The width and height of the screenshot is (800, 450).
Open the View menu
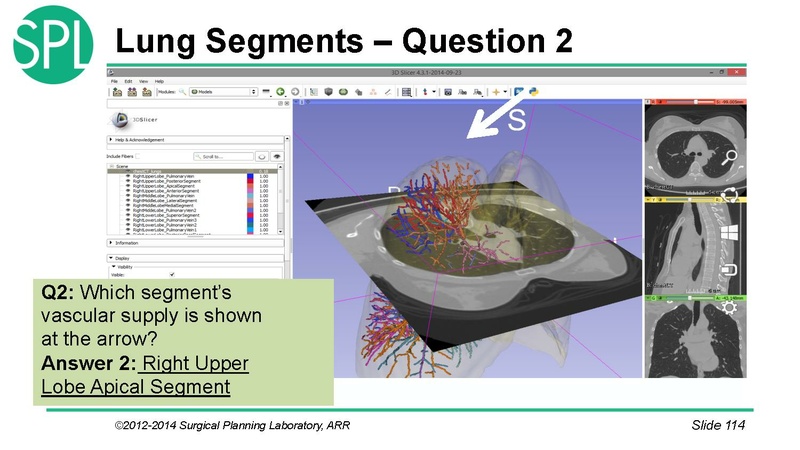click(x=143, y=81)
